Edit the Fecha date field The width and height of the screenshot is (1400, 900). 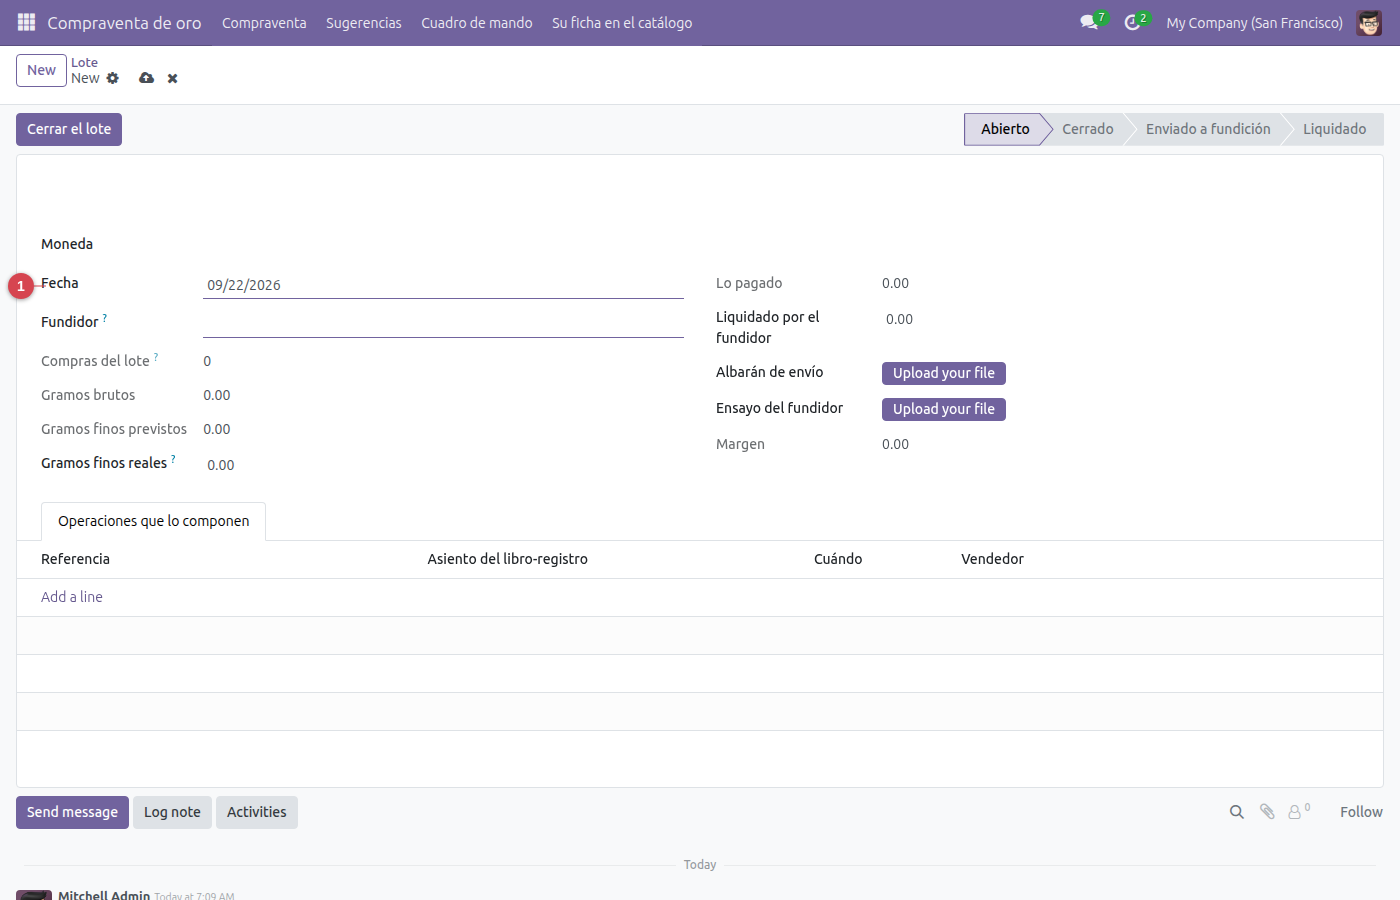click(x=443, y=285)
